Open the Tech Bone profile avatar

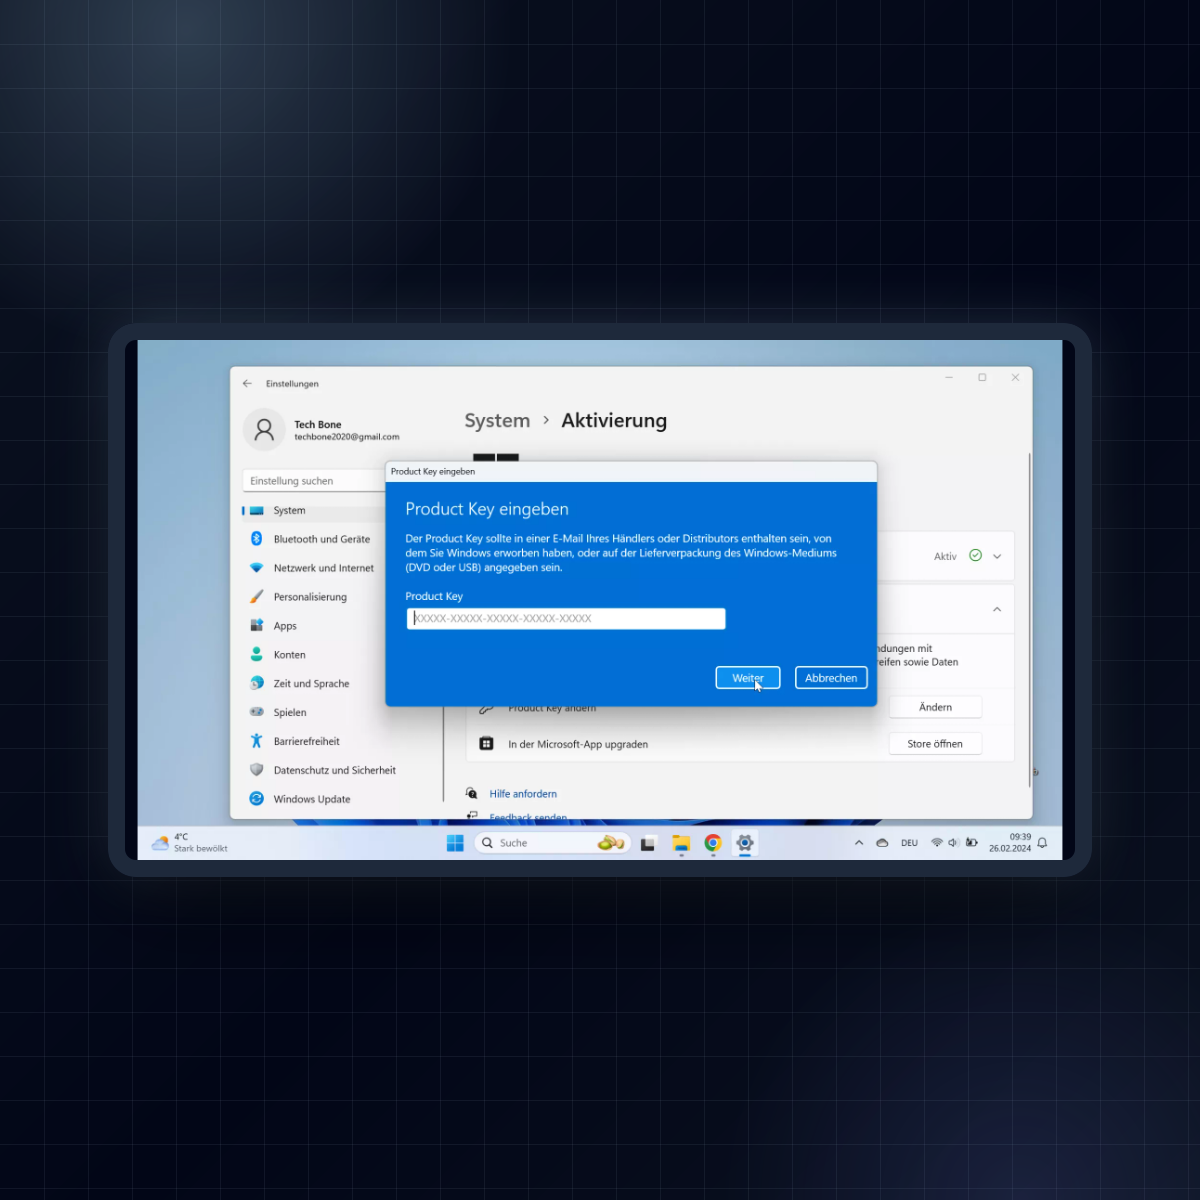(x=264, y=430)
